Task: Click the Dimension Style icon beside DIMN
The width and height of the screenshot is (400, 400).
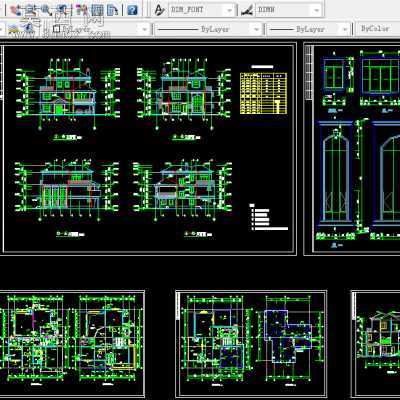Action: (246, 10)
